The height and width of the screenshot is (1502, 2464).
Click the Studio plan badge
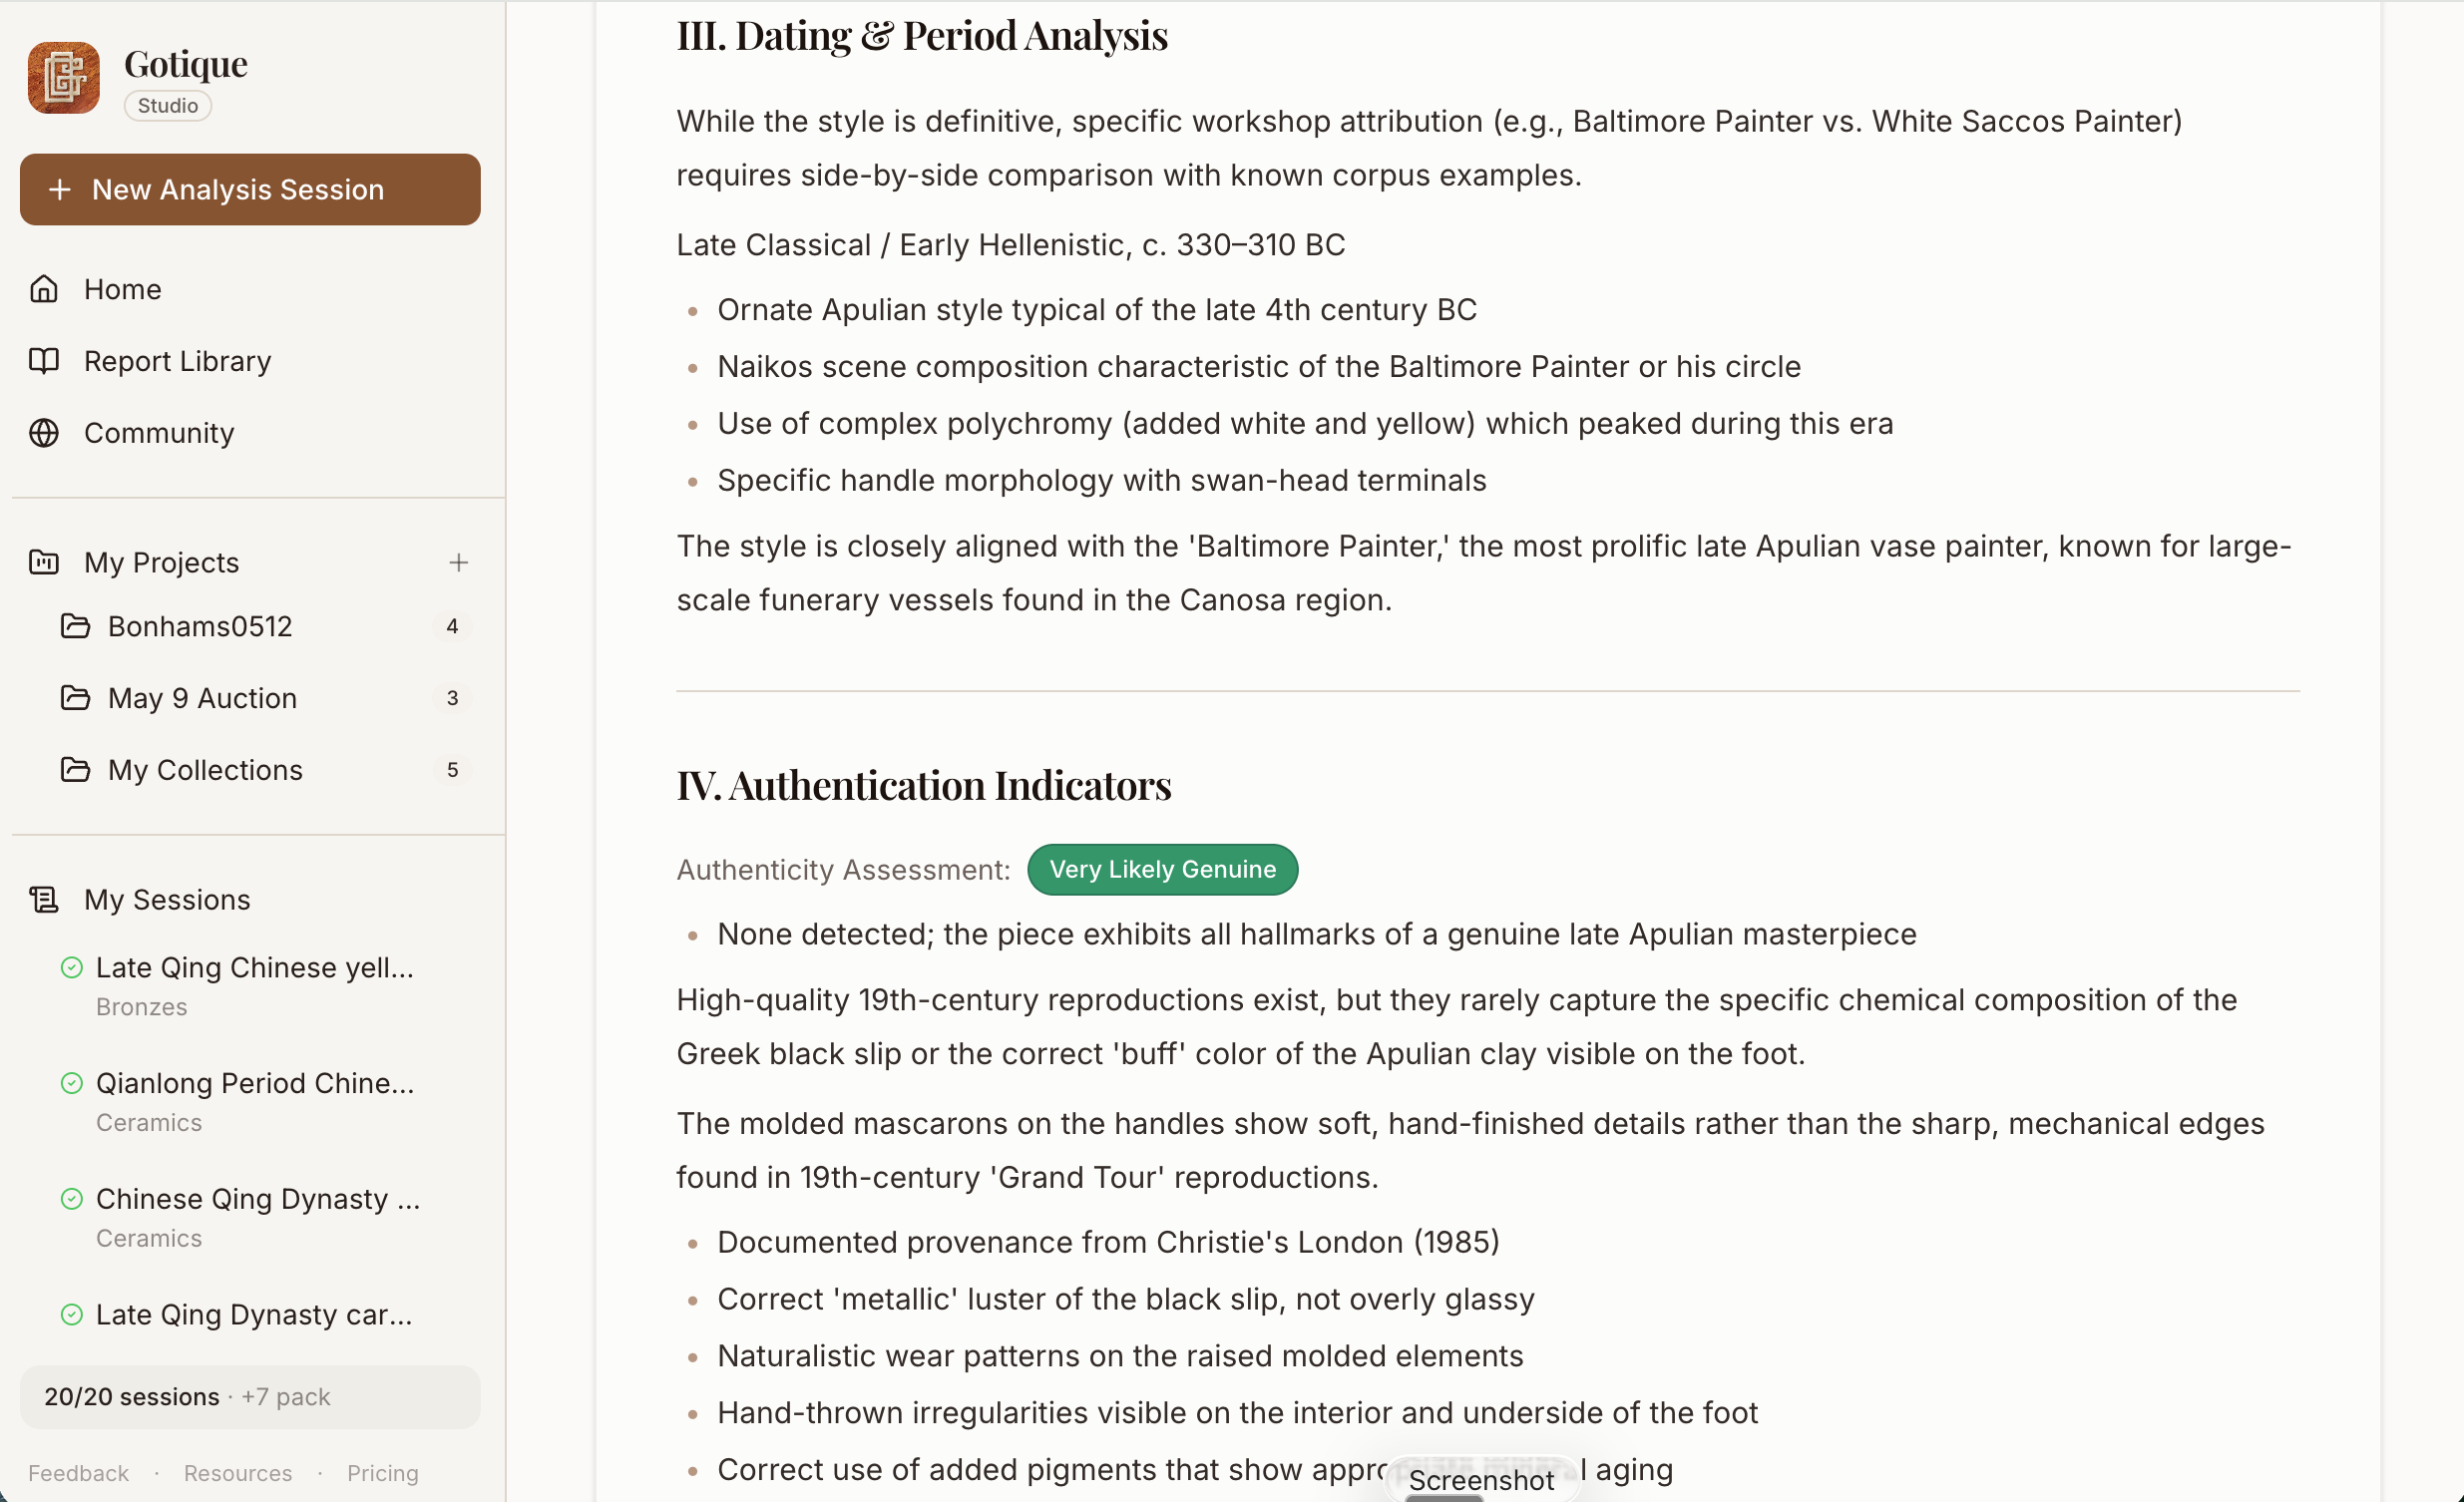[x=168, y=106]
